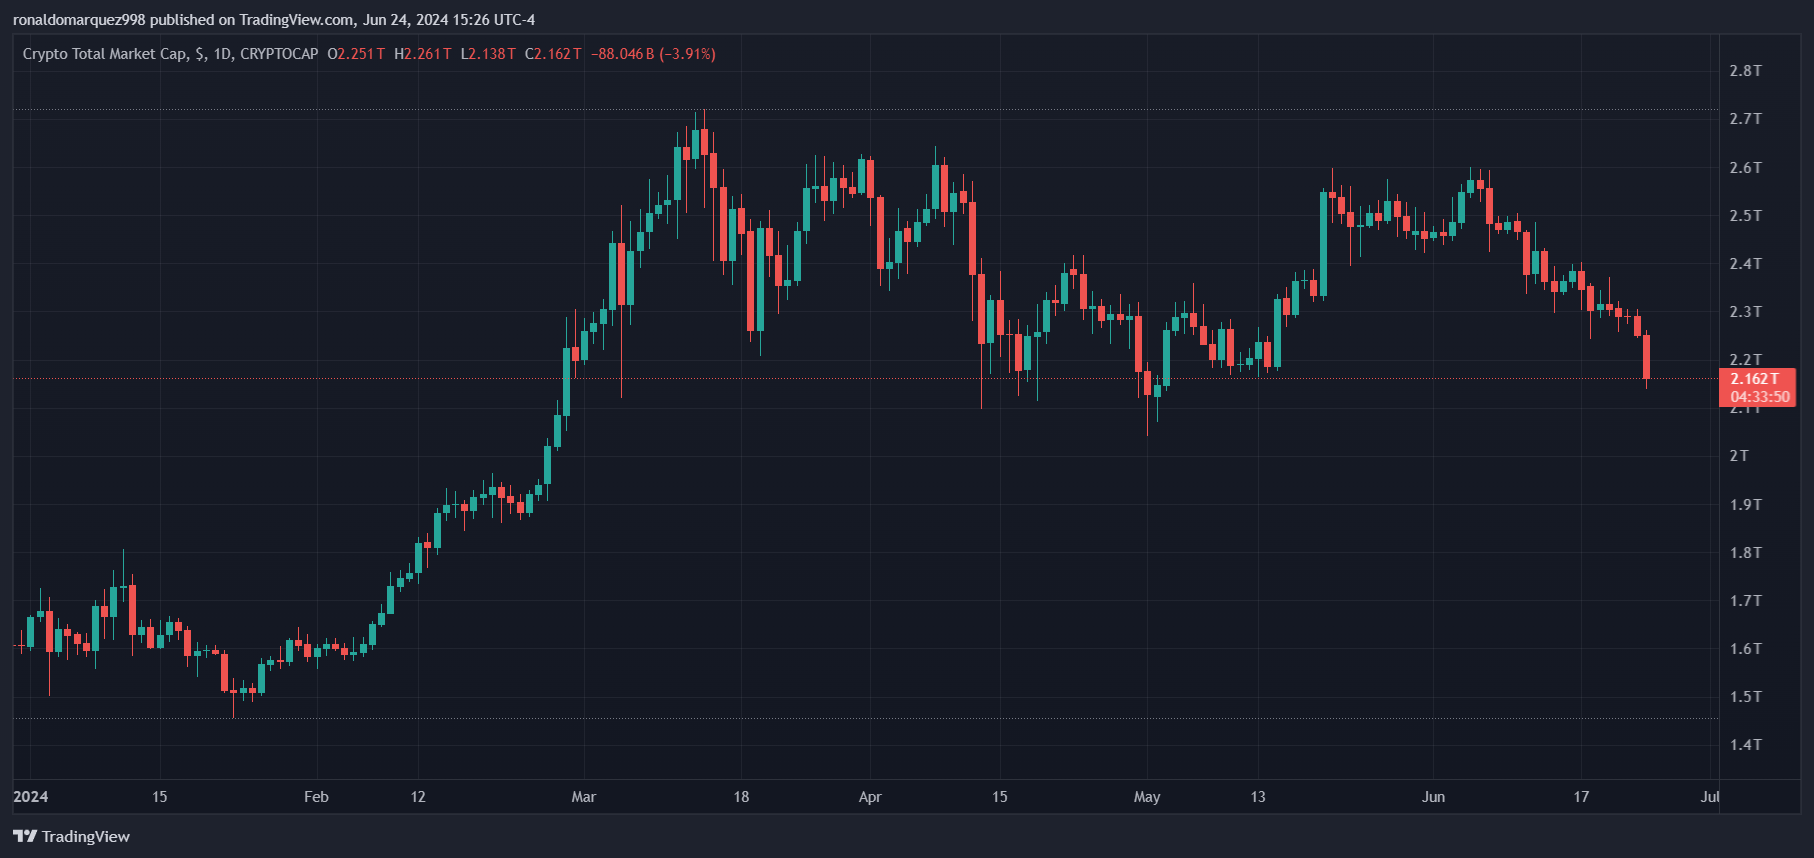Click the 2.7T price axis label

[1746, 119]
